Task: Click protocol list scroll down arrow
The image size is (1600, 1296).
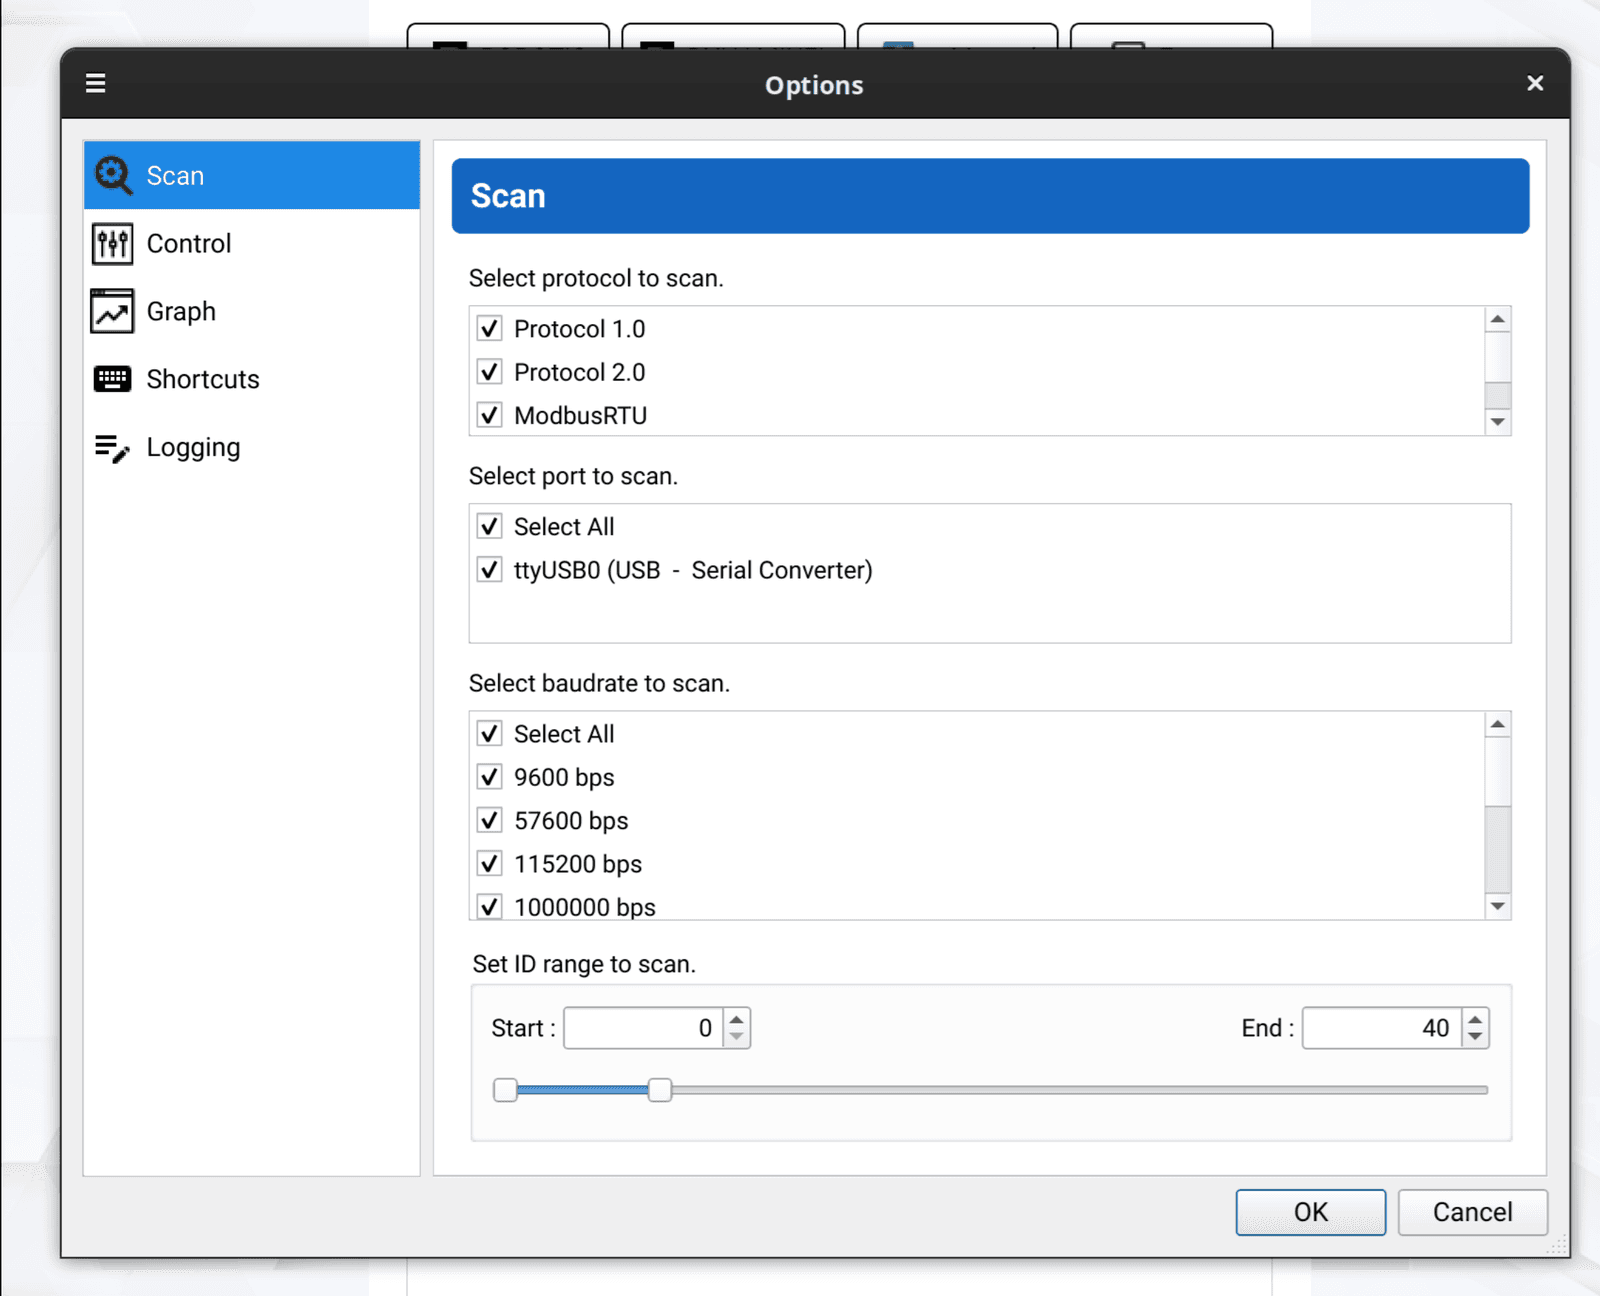Action: coord(1498,422)
